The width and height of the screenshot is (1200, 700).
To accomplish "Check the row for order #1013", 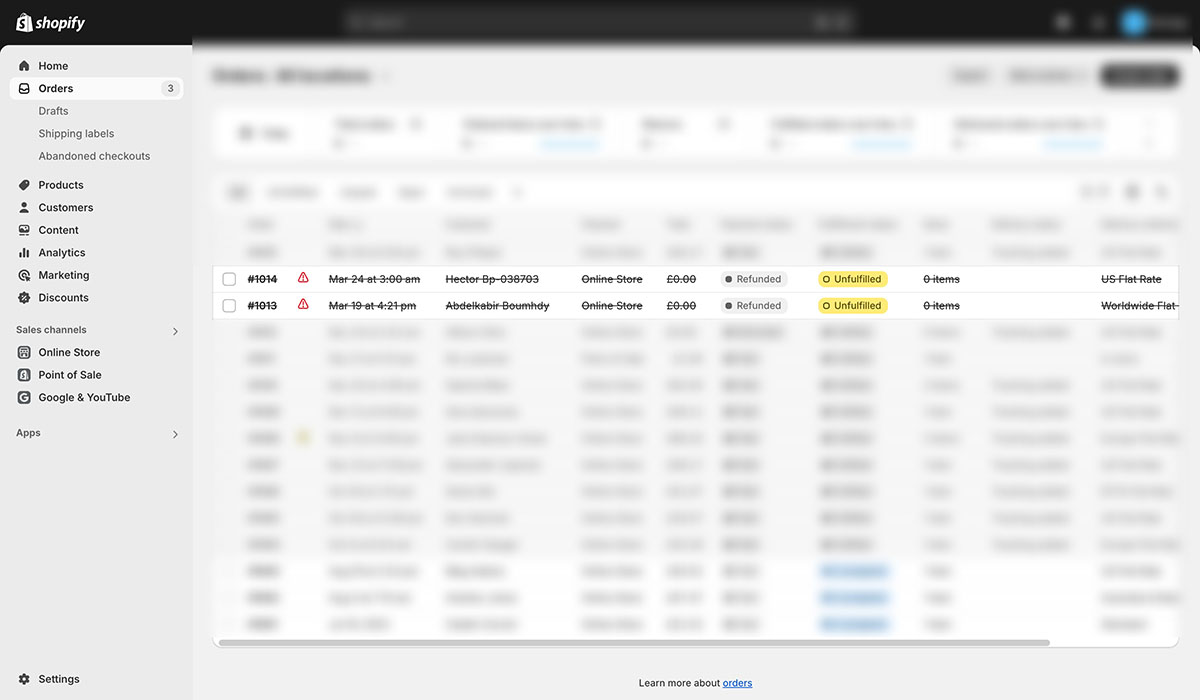I will click(229, 305).
